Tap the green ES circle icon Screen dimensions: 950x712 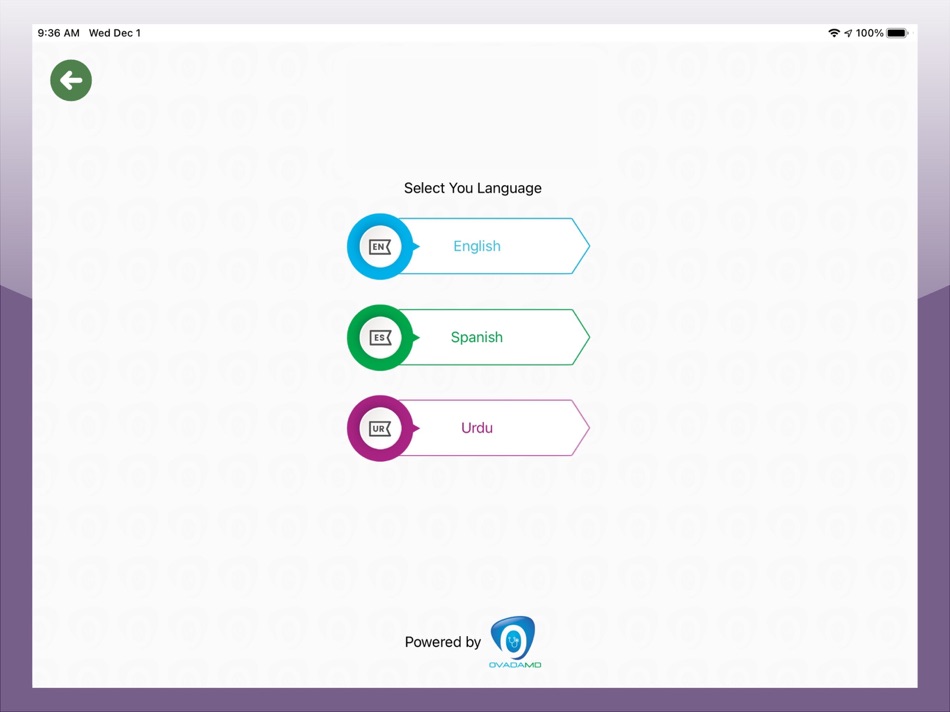380,338
